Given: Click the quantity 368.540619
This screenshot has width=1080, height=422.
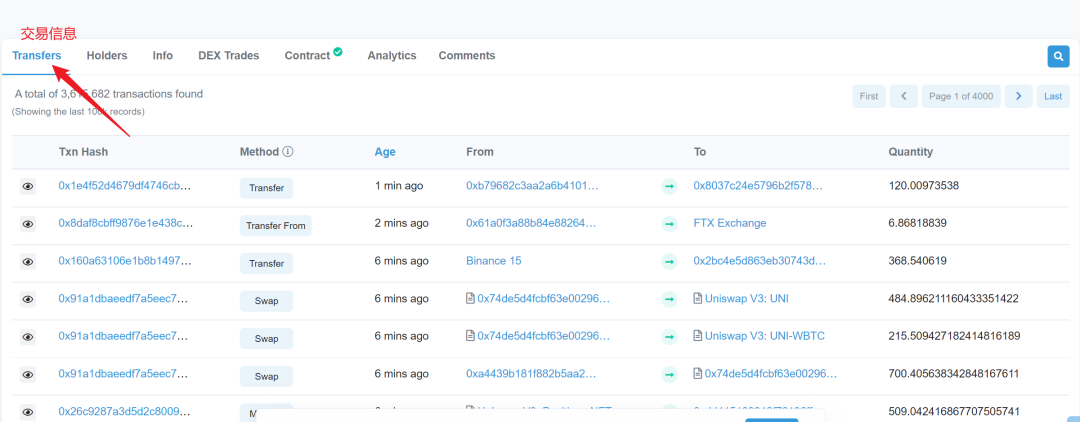Looking at the screenshot, I should click(917, 261).
